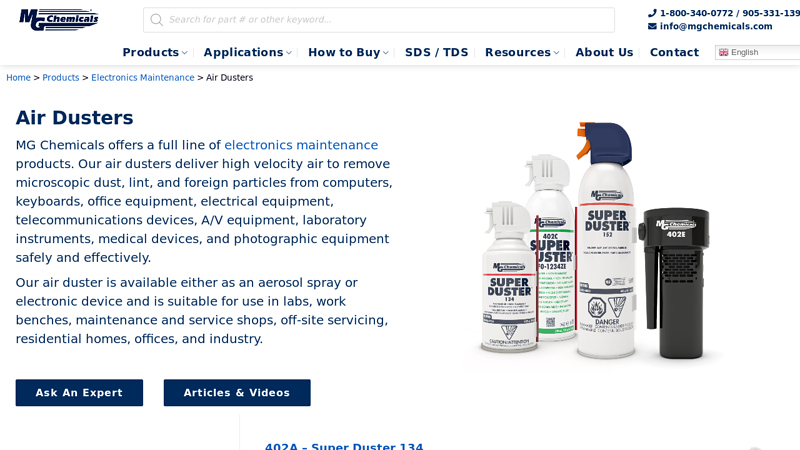Expand the How to Buy chevron
The width and height of the screenshot is (800, 450).
(x=386, y=53)
